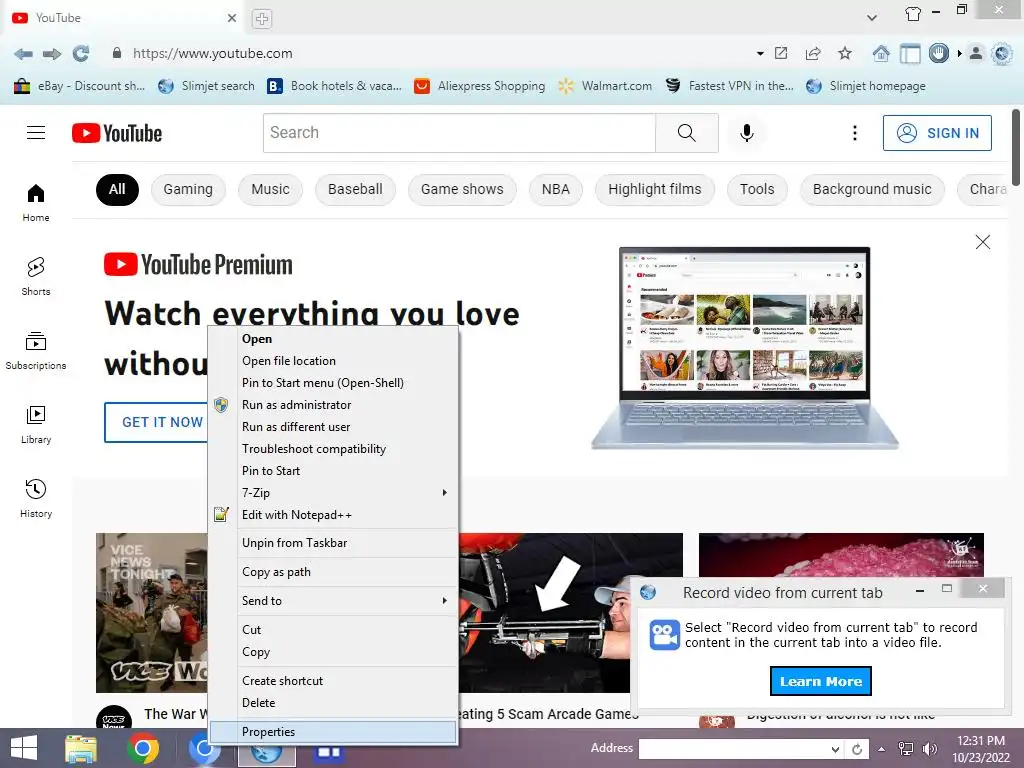Open Slimjet settings gear-globe icon
This screenshot has height=768, width=1024.
1002,53
